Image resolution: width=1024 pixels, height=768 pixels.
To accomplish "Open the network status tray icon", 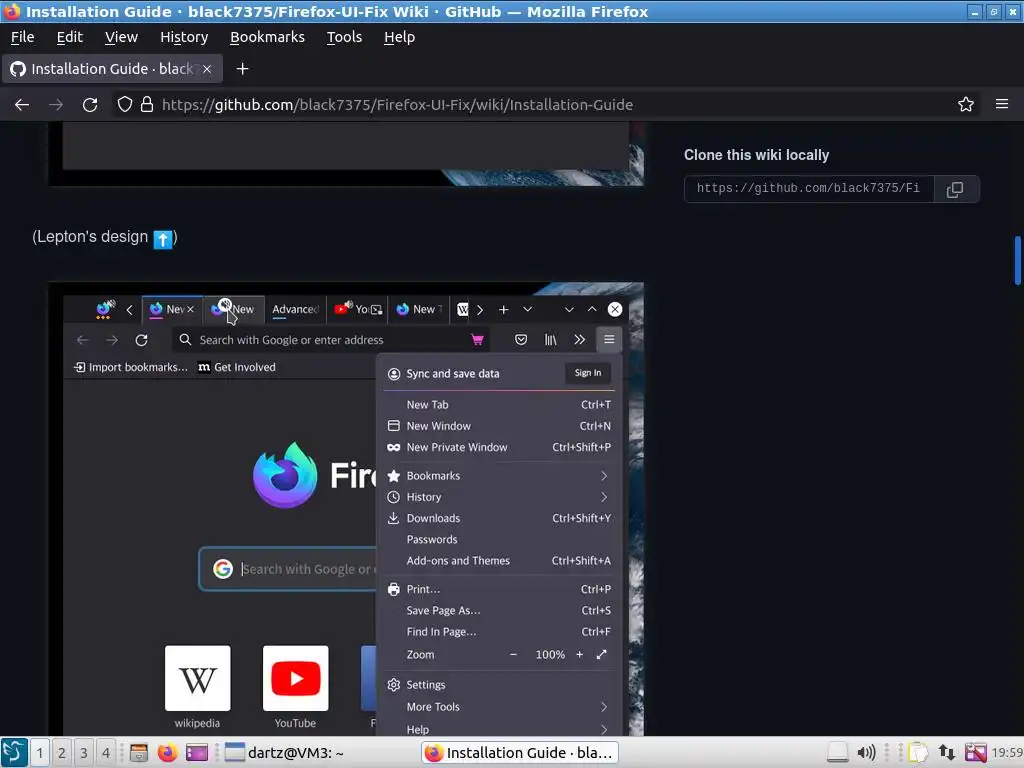I will (x=947, y=752).
